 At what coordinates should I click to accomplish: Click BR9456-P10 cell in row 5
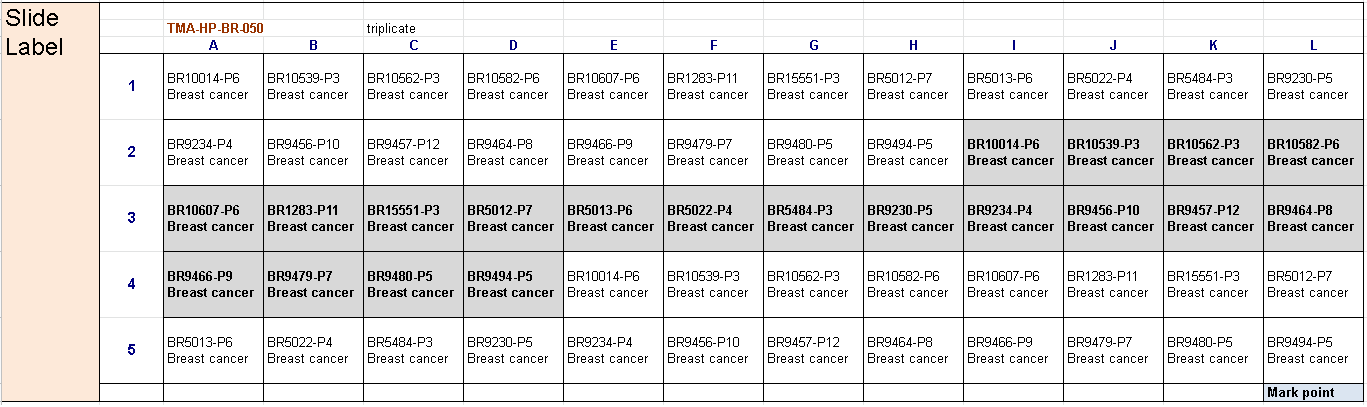click(x=713, y=350)
